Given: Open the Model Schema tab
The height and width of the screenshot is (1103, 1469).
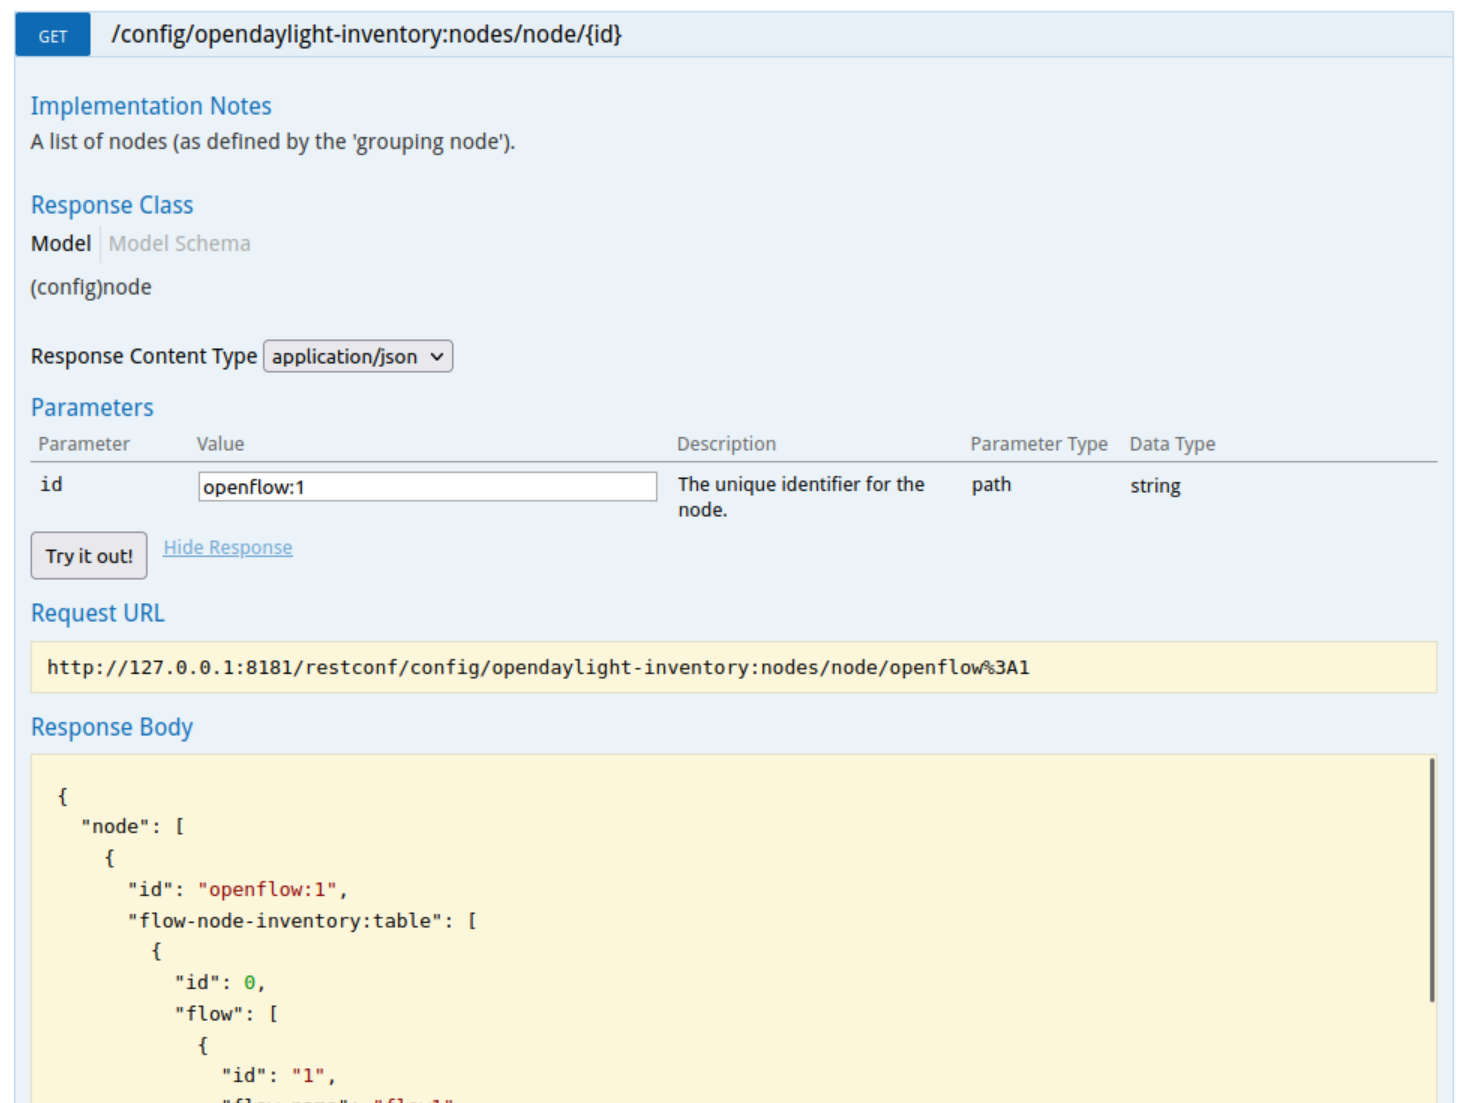Looking at the screenshot, I should [179, 244].
